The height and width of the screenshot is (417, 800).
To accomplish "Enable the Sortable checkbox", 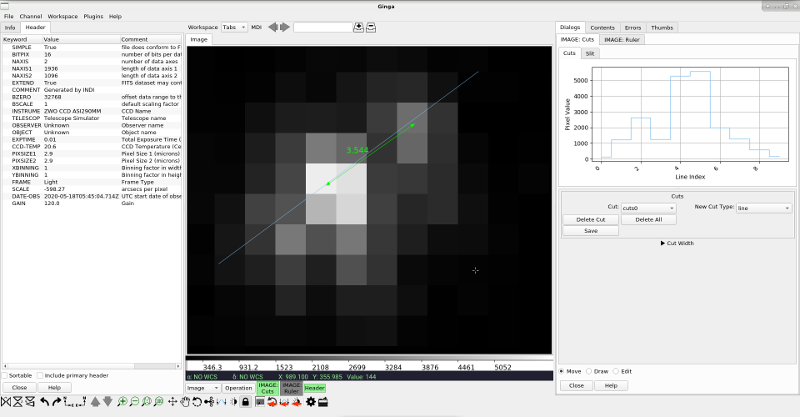I will (5, 375).
